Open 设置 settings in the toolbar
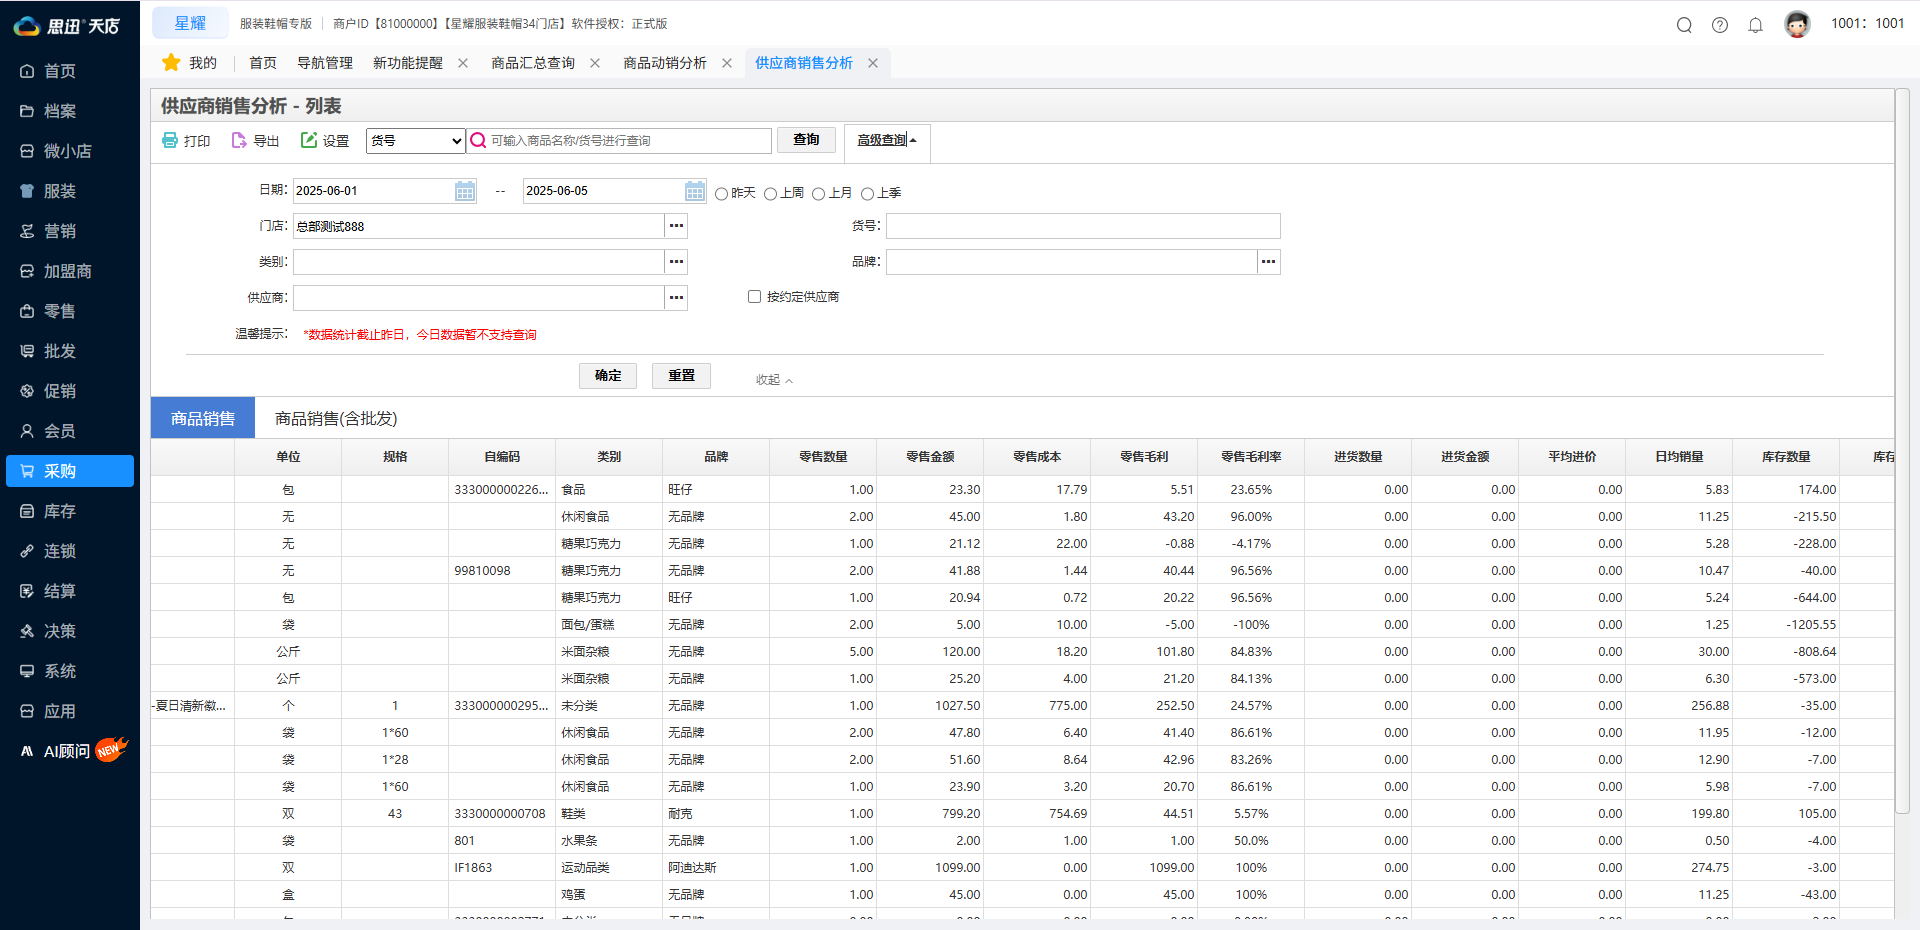Viewport: 1920px width, 930px height. coord(325,141)
